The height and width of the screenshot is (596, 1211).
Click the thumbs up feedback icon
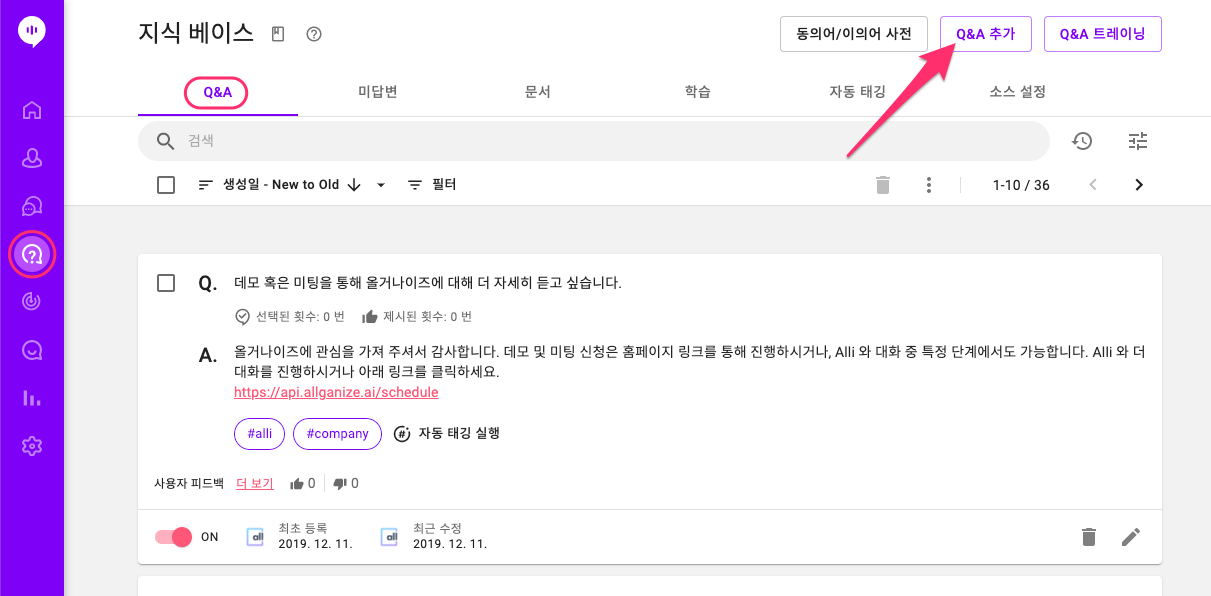(297, 484)
